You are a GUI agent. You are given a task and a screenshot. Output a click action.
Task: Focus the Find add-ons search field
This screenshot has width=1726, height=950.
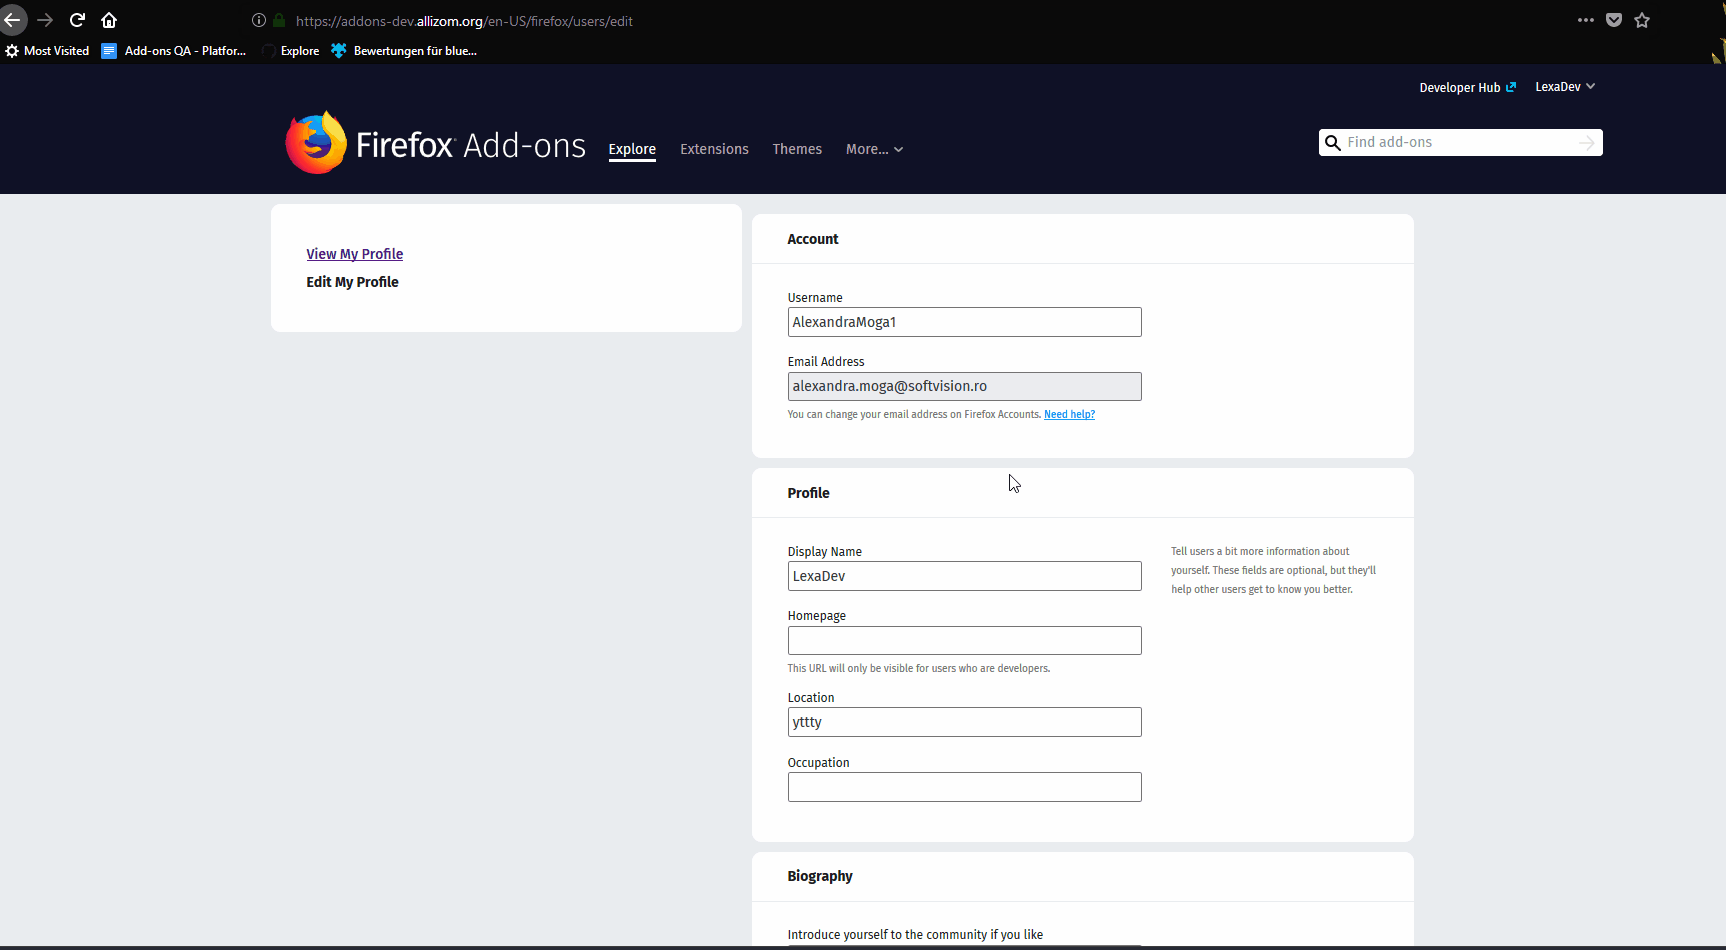click(1460, 143)
